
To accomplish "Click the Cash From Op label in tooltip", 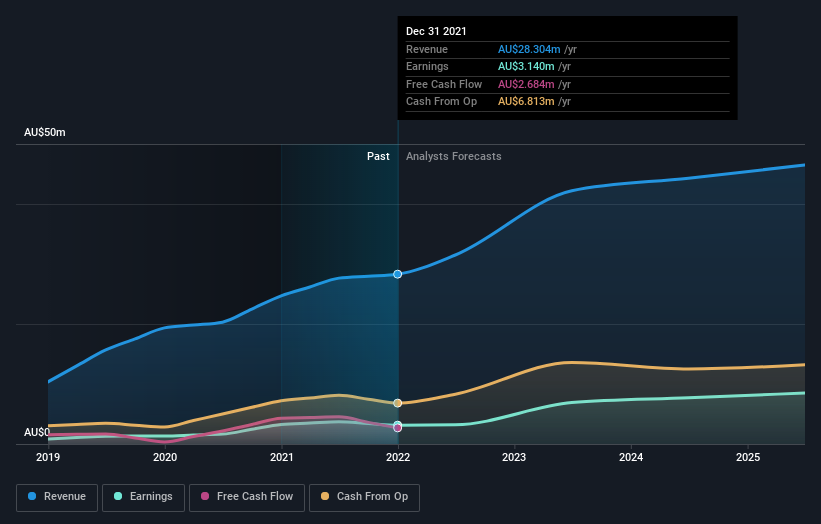I will point(441,102).
